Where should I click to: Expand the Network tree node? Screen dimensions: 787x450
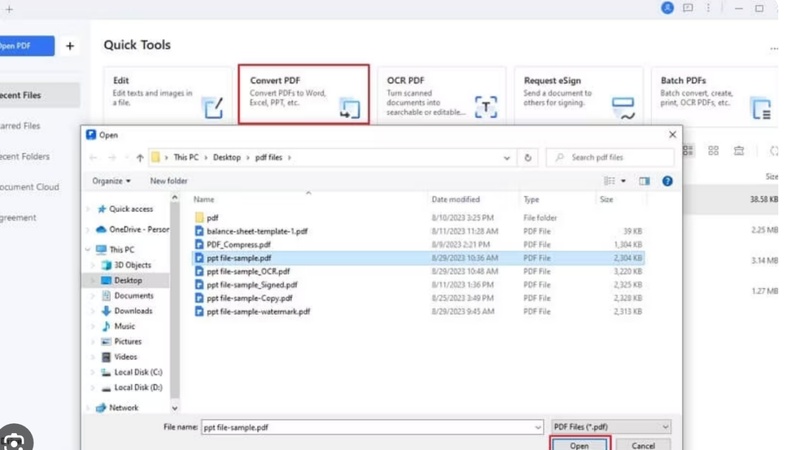point(88,408)
